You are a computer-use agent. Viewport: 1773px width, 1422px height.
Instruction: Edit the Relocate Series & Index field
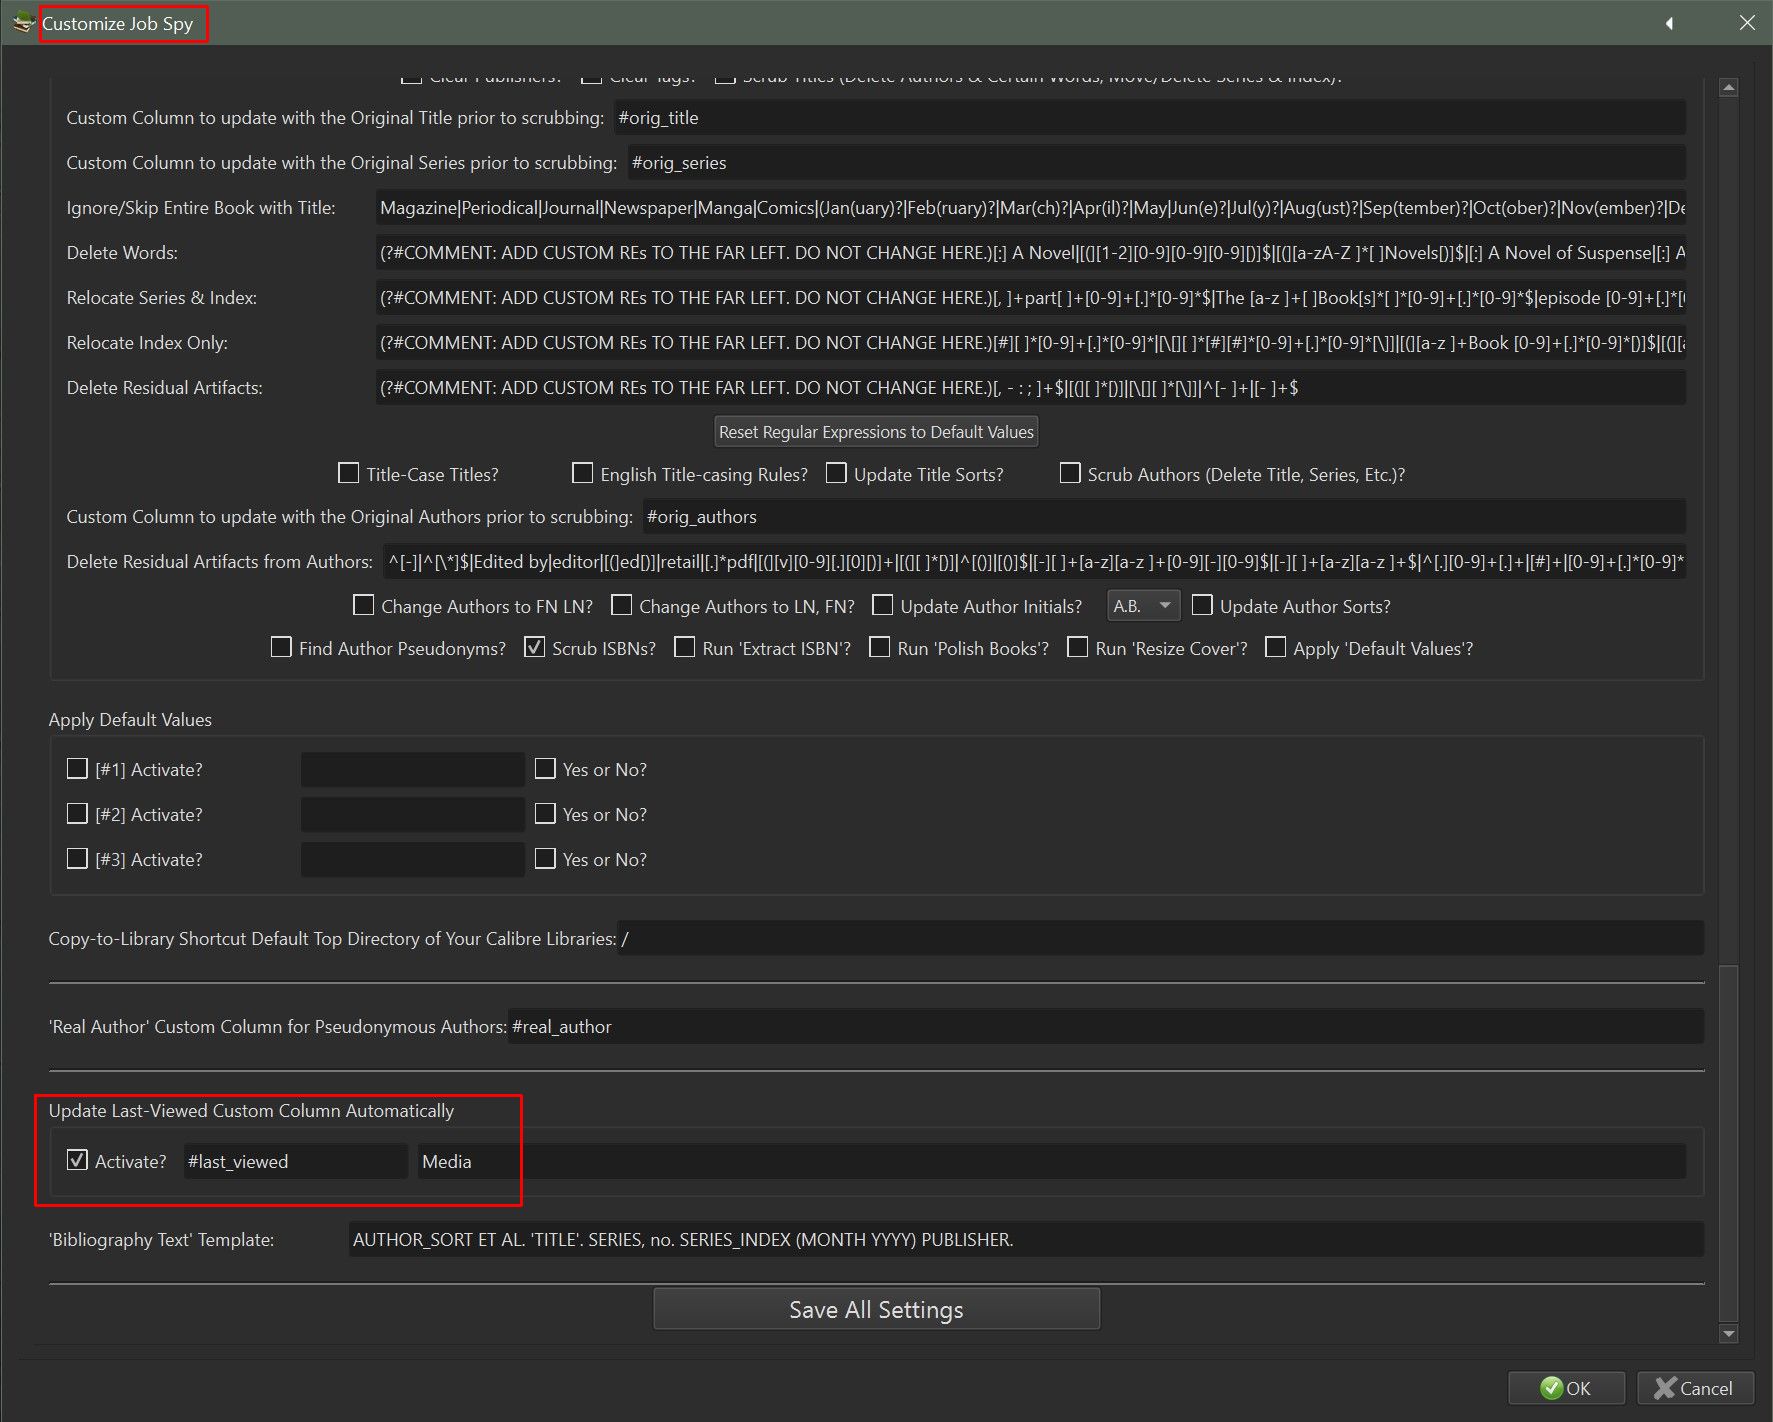pos(1031,298)
